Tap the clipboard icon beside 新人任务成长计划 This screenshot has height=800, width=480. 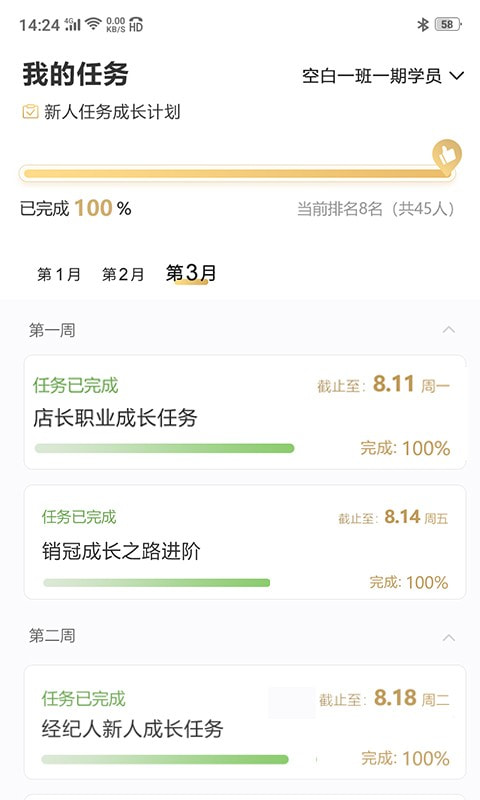pyautogui.click(x=31, y=111)
